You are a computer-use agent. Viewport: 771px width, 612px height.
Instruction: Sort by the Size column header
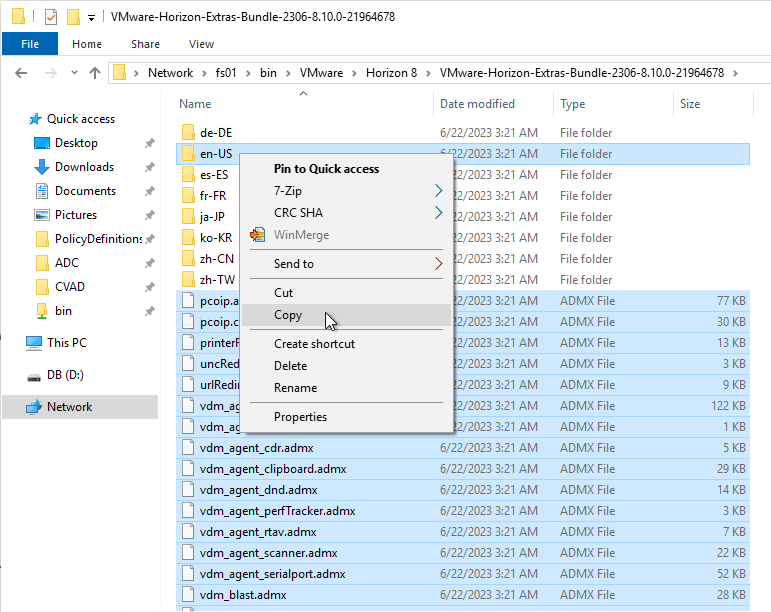point(689,104)
